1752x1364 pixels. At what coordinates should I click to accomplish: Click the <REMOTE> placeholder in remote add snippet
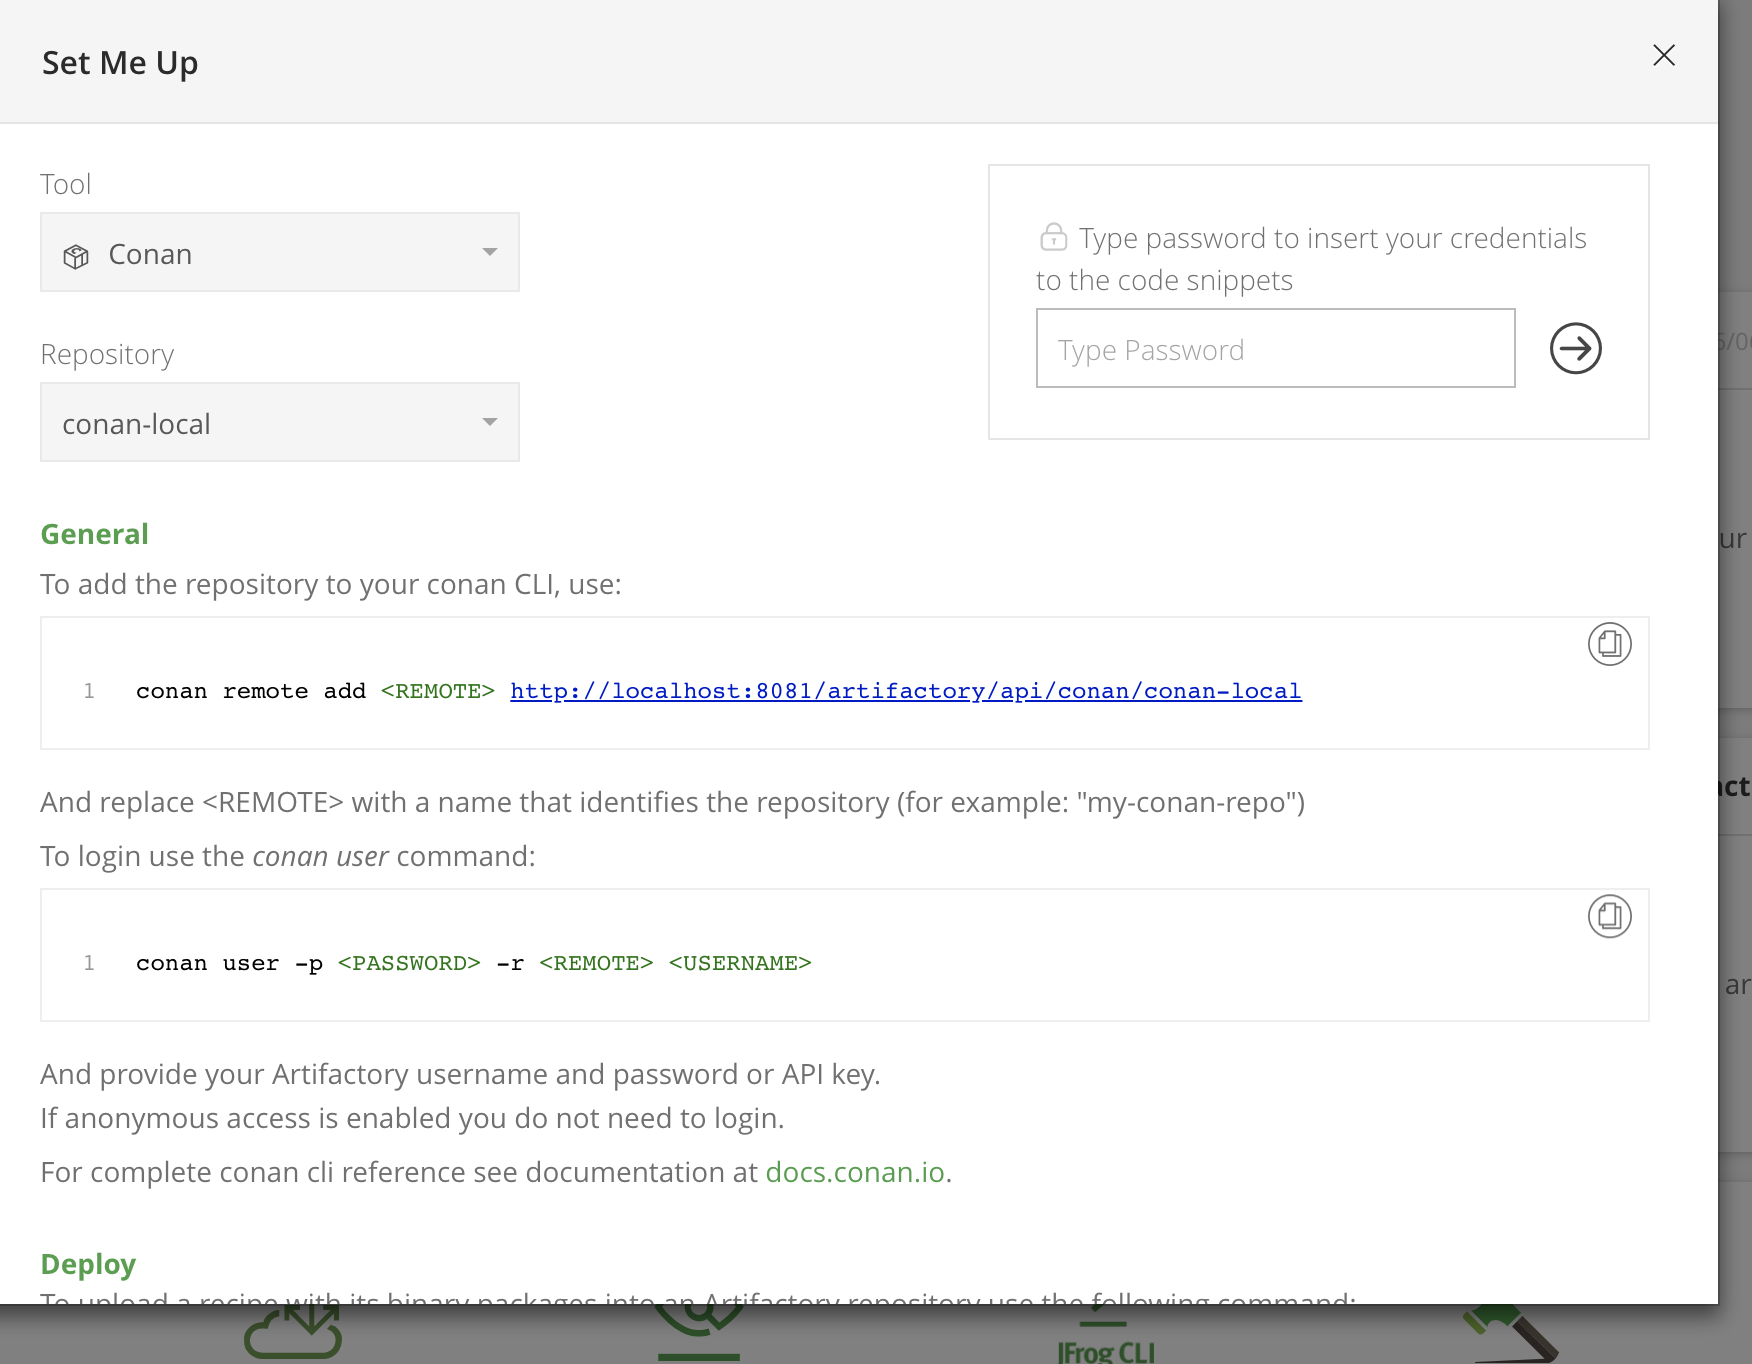[x=438, y=691]
